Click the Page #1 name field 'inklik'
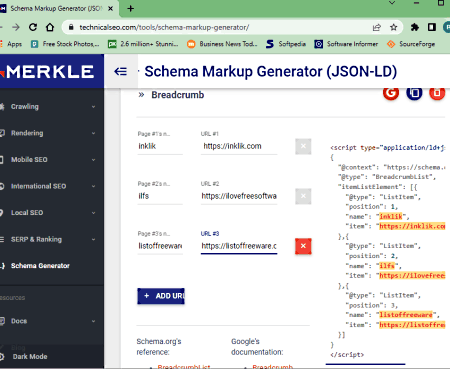Image resolution: width=450 pixels, height=369 pixels. [160, 146]
